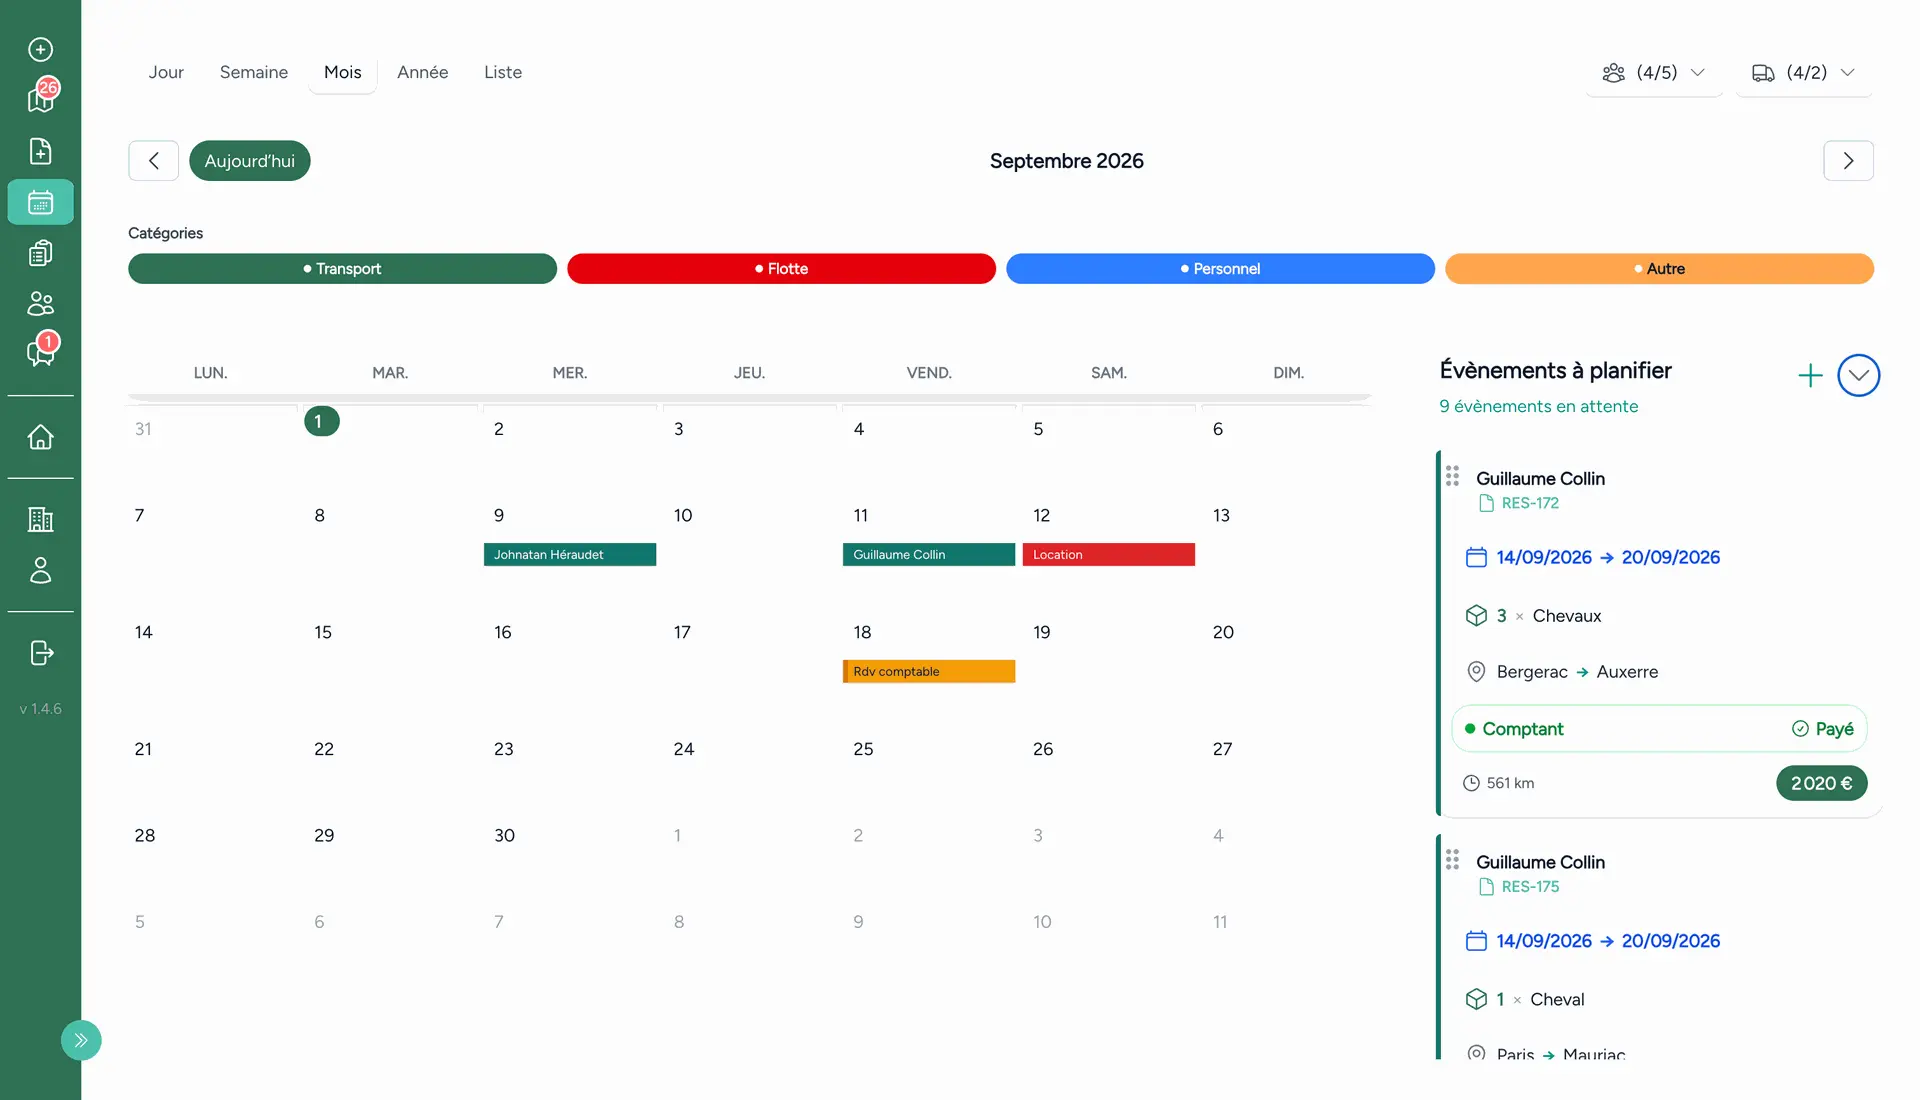Image resolution: width=1920 pixels, height=1100 pixels.
Task: Go to next month arrow
Action: 1848,161
